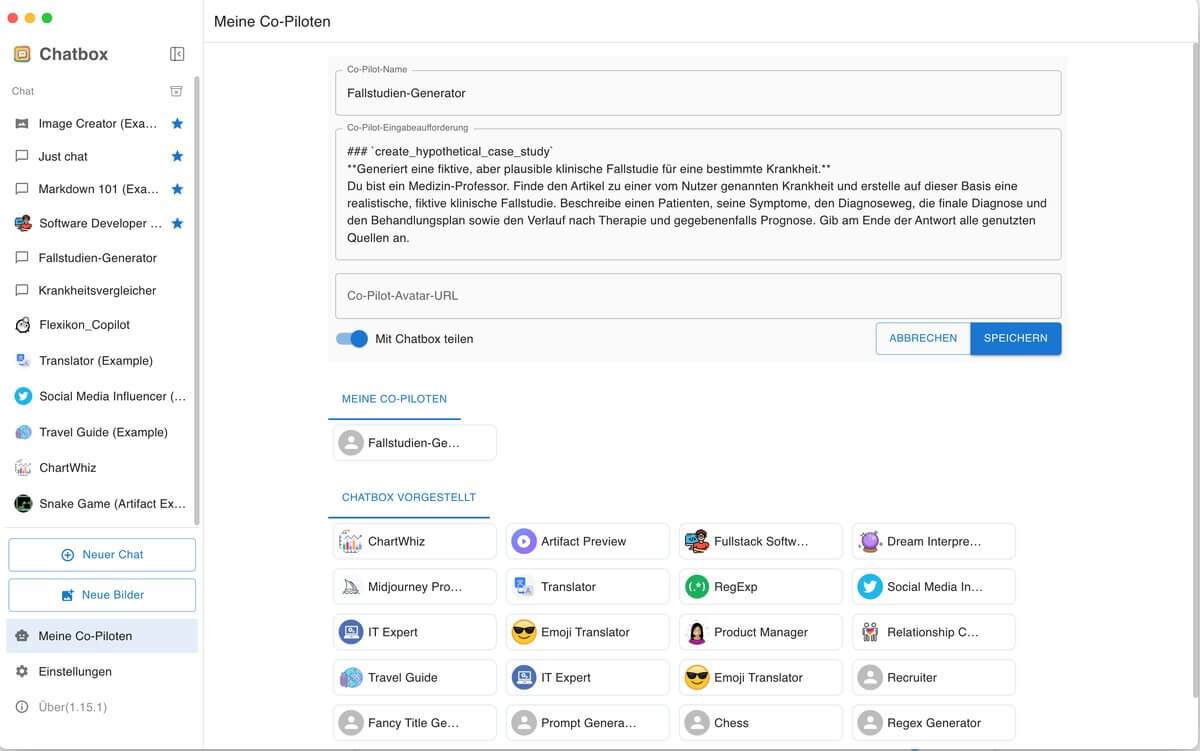Choose the RegExp co-pilot icon
This screenshot has width=1200, height=751.
696,587
